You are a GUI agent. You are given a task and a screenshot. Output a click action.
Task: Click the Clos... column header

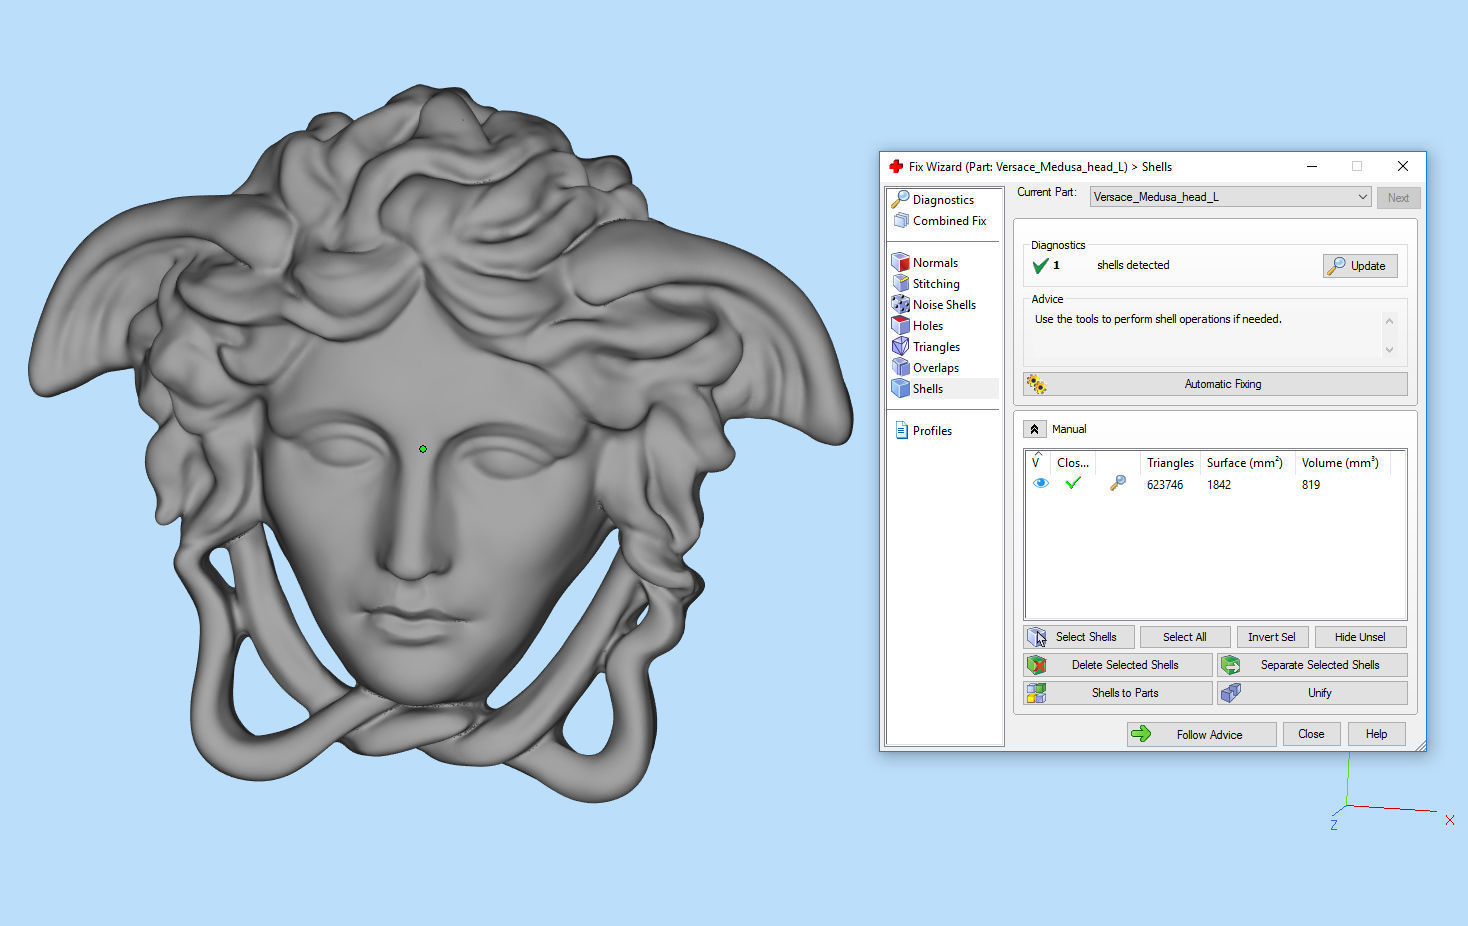coord(1073,463)
